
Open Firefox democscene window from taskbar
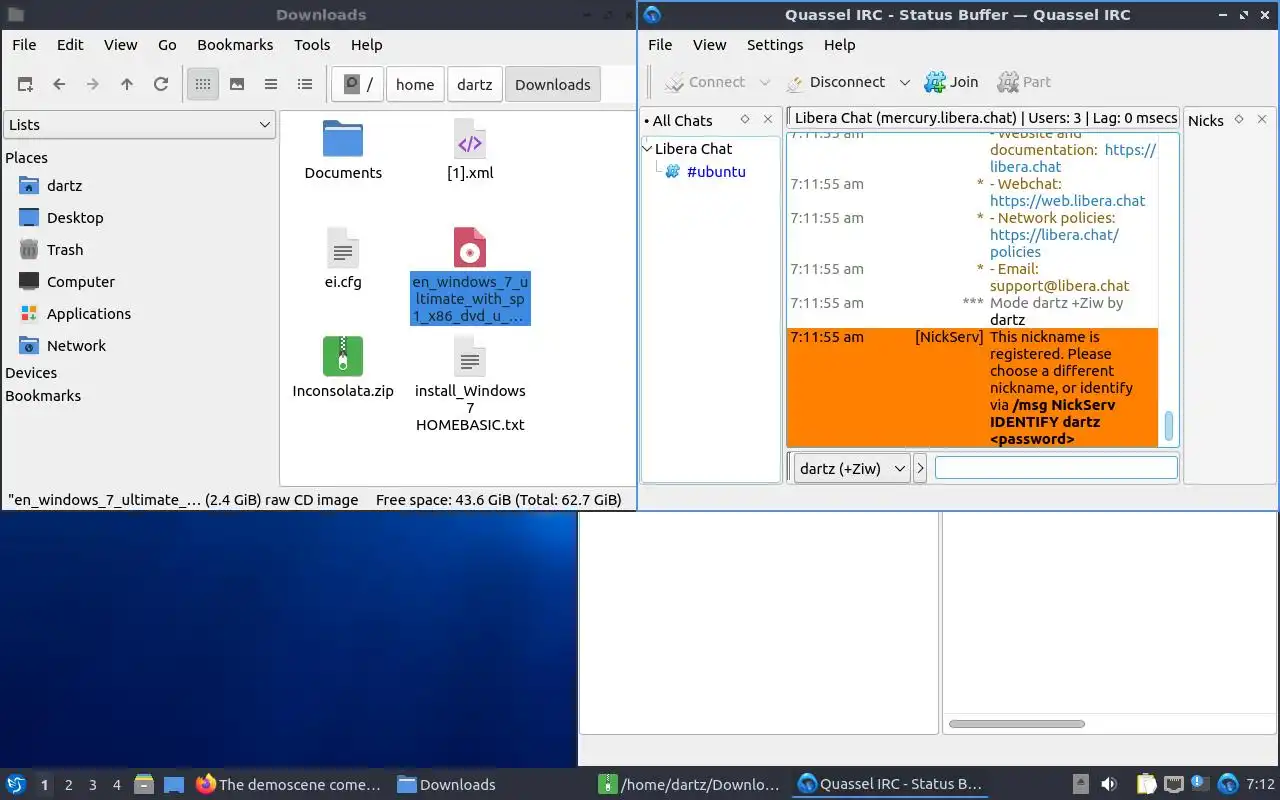coord(288,785)
